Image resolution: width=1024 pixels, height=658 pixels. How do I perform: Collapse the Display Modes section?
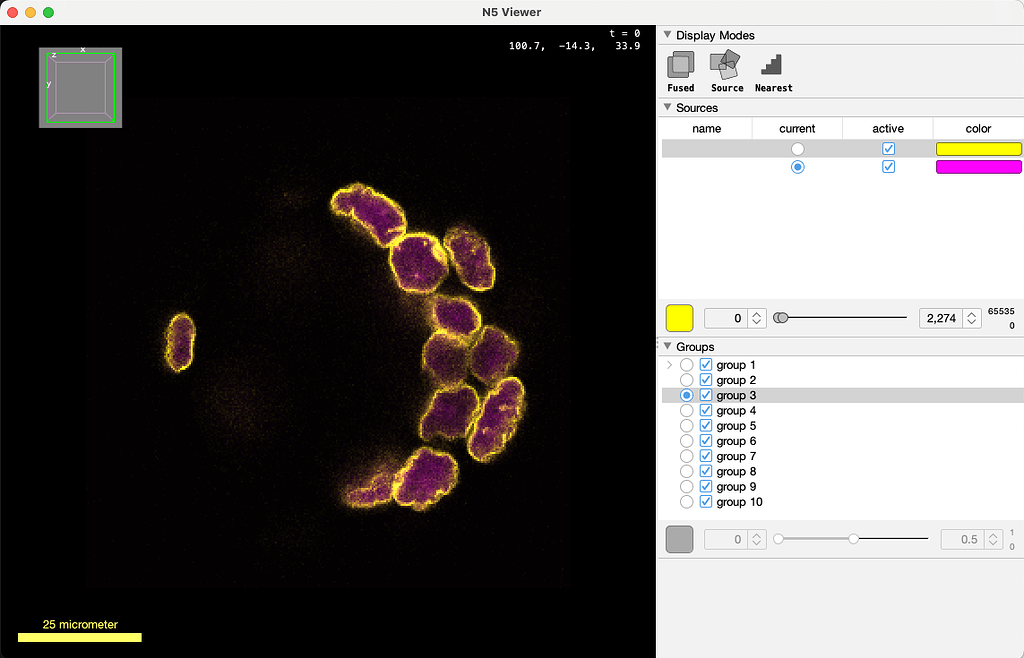pyautogui.click(x=667, y=35)
